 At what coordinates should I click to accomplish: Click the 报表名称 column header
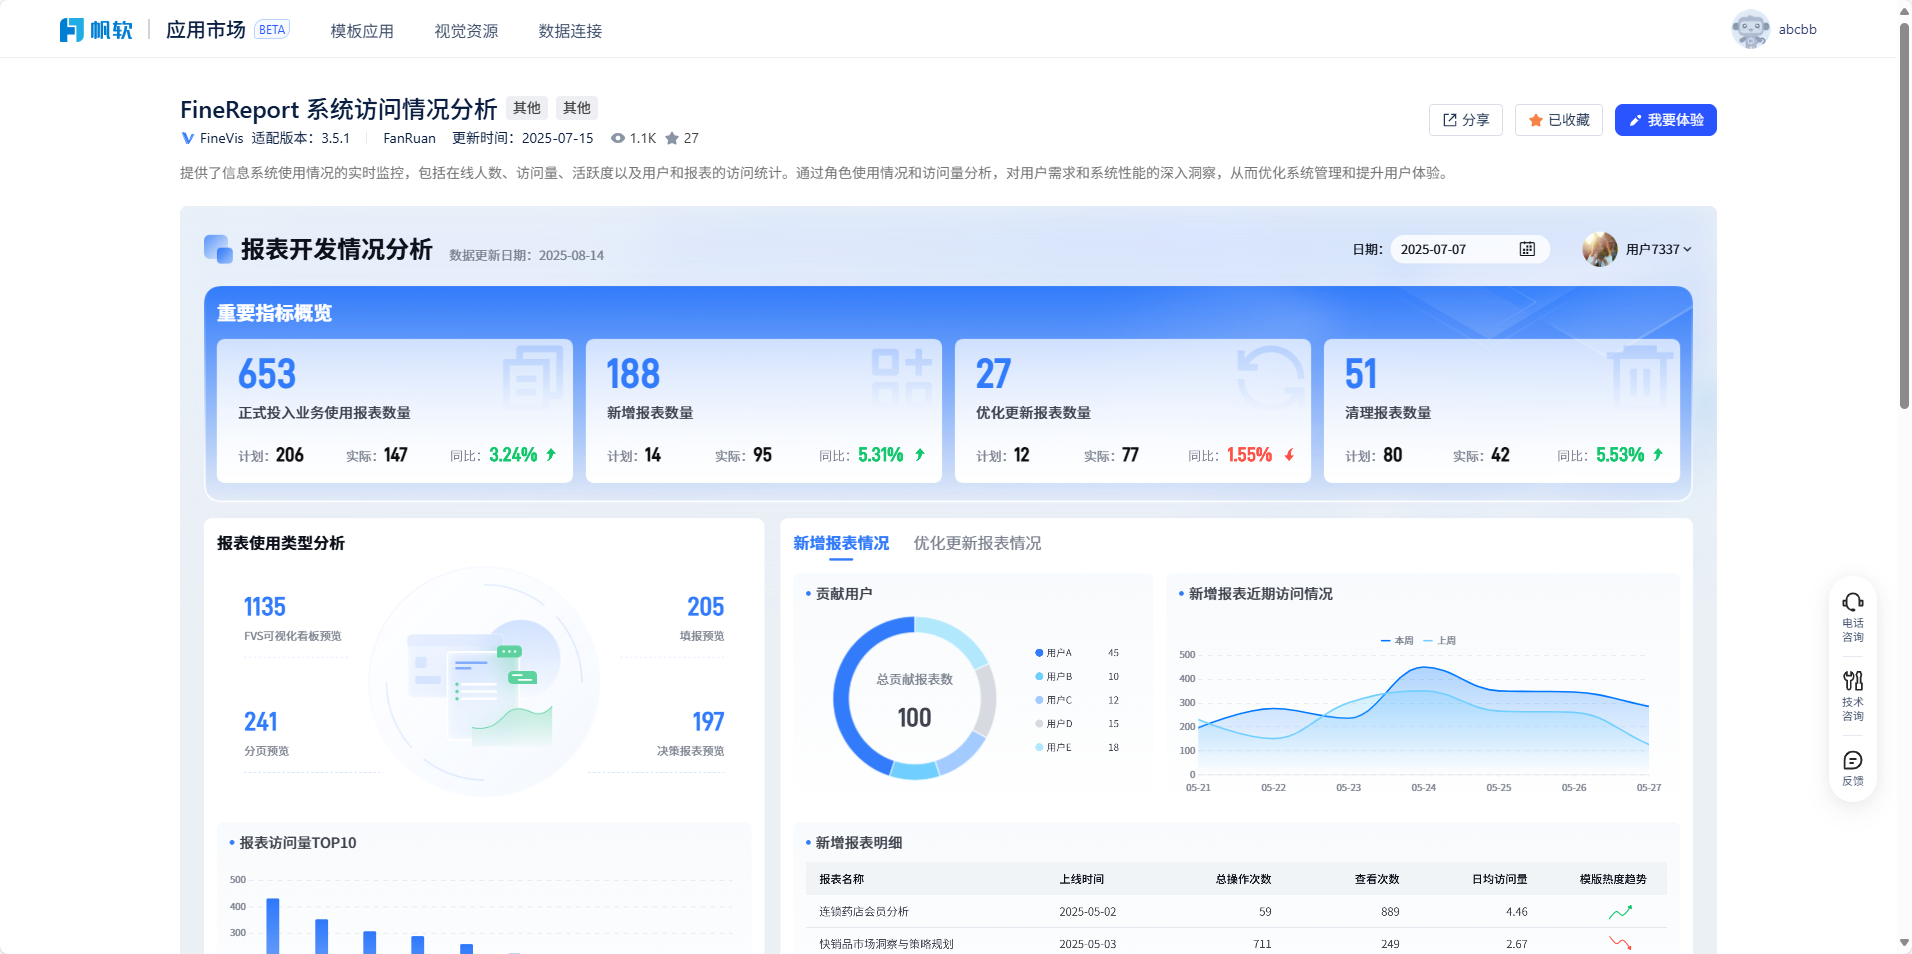pyautogui.click(x=841, y=879)
